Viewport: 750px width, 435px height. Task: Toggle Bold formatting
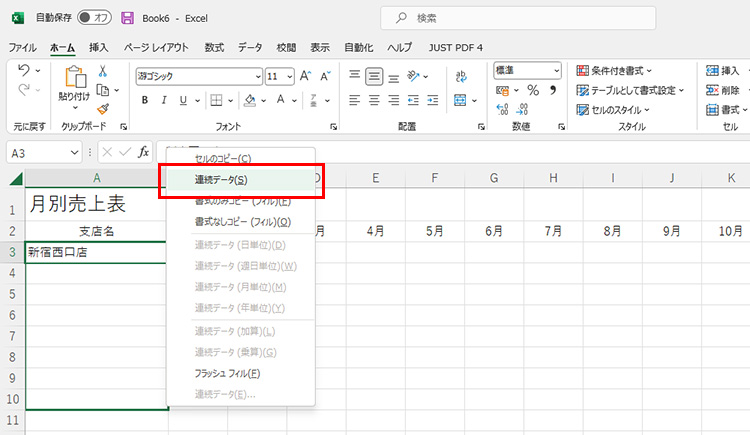click(x=145, y=100)
